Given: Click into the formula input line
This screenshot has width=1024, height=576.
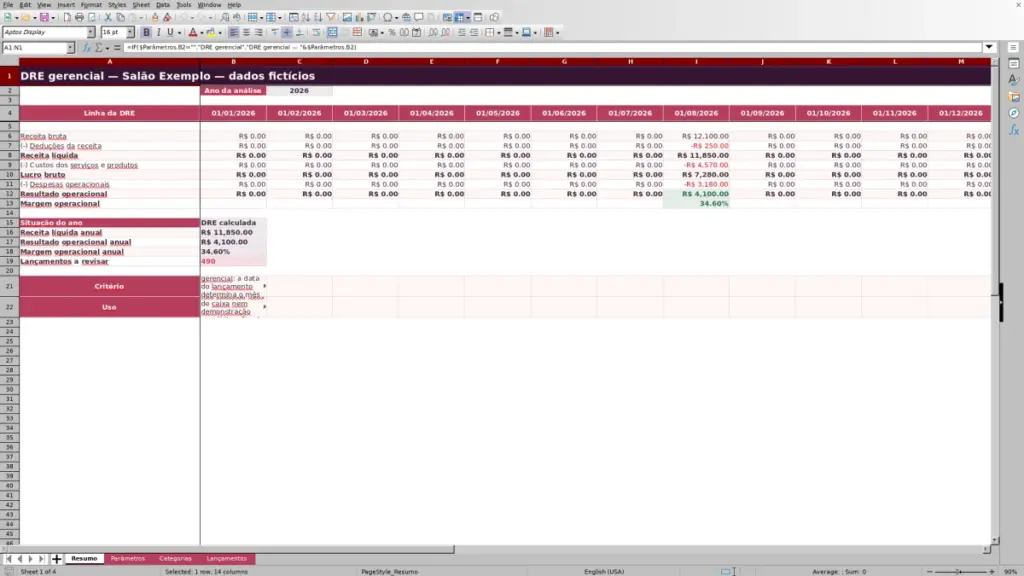Looking at the screenshot, I should pos(552,48).
